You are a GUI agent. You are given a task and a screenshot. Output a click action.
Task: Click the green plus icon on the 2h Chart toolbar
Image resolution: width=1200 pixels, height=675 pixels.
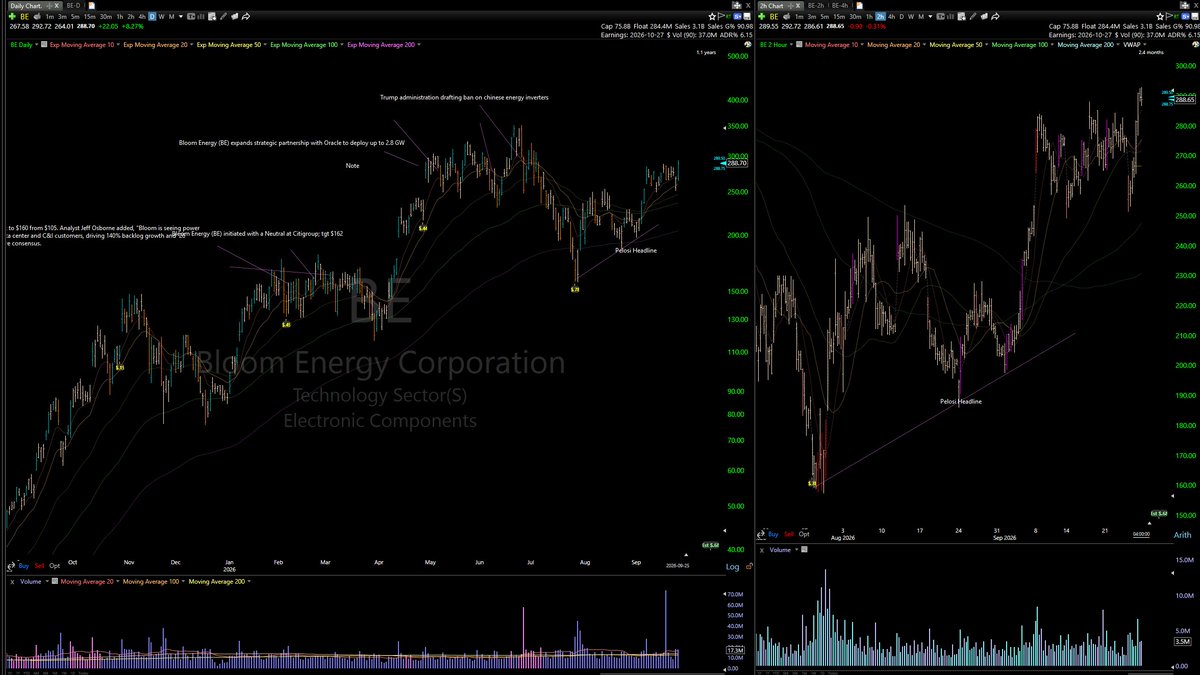click(763, 17)
